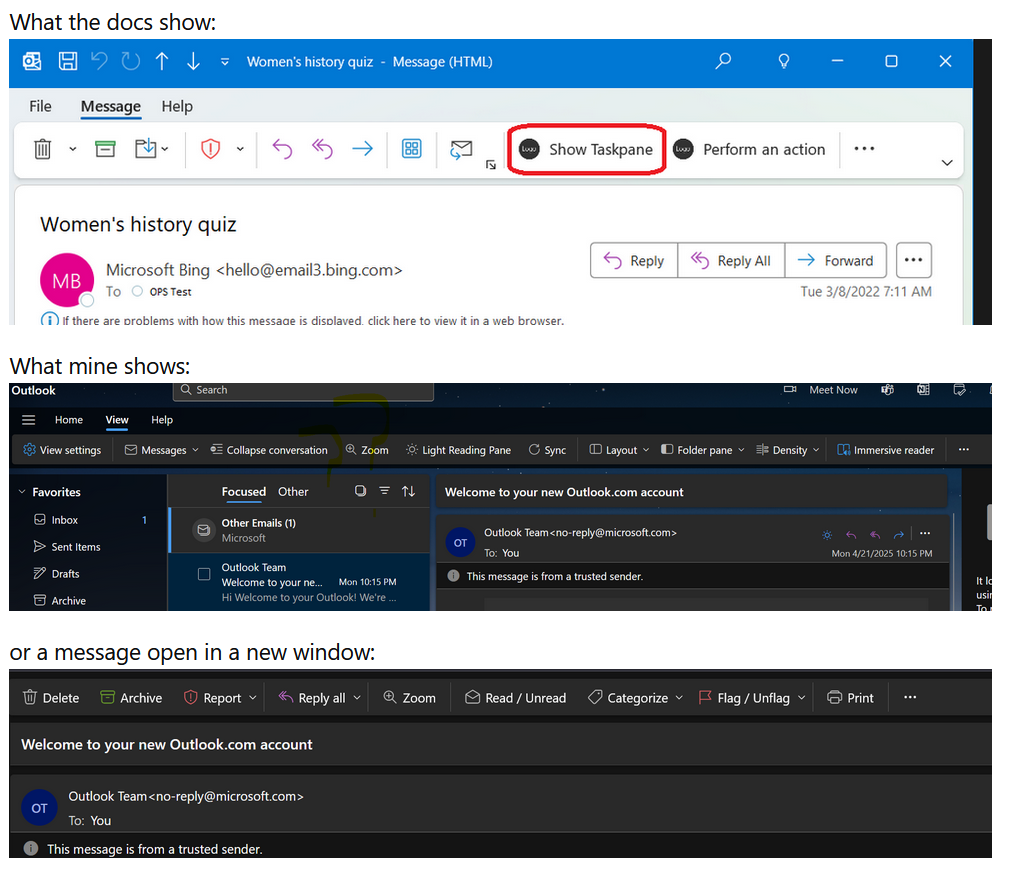Open ribbon overflow three dots
The height and width of the screenshot is (885, 1012).
[x=864, y=149]
